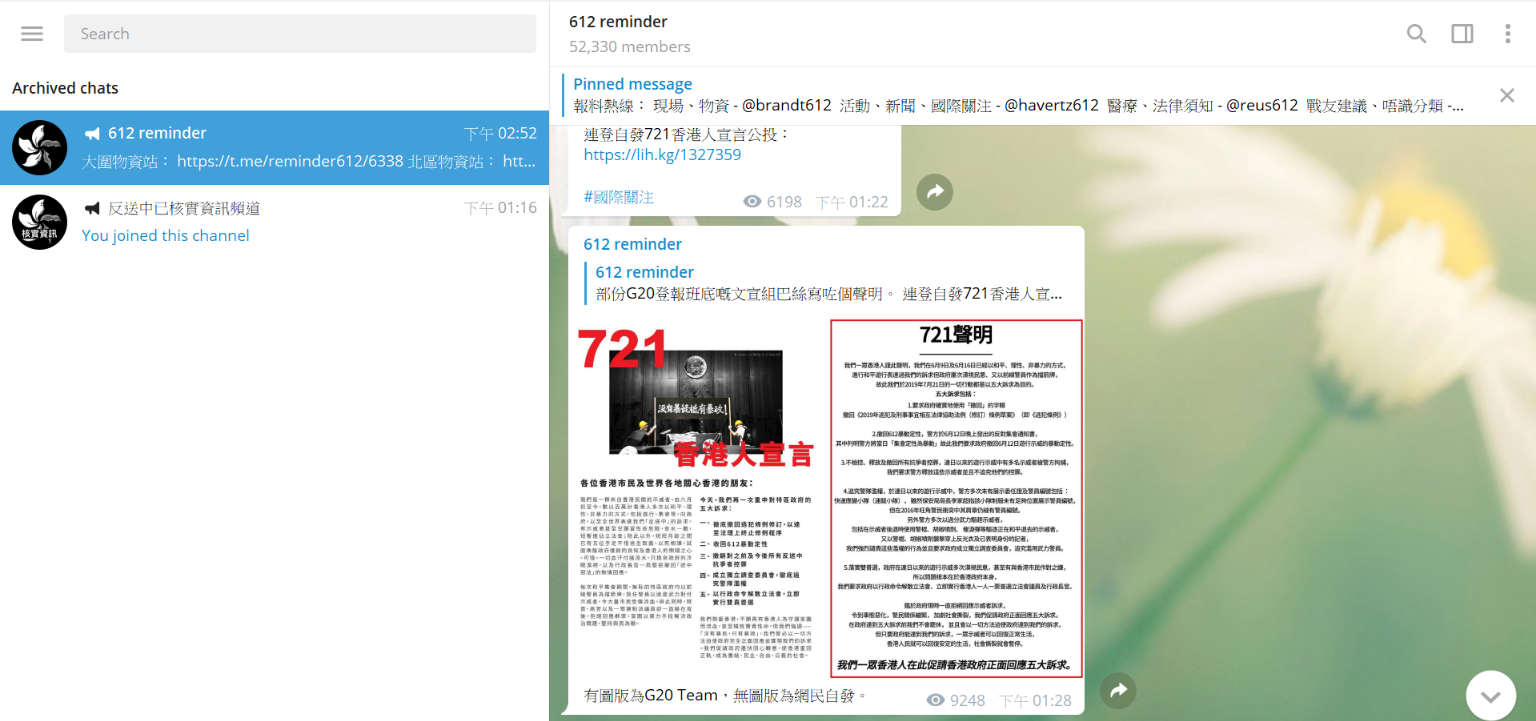Open the 612 reminder channel avatar
The image size is (1536, 721).
point(39,147)
